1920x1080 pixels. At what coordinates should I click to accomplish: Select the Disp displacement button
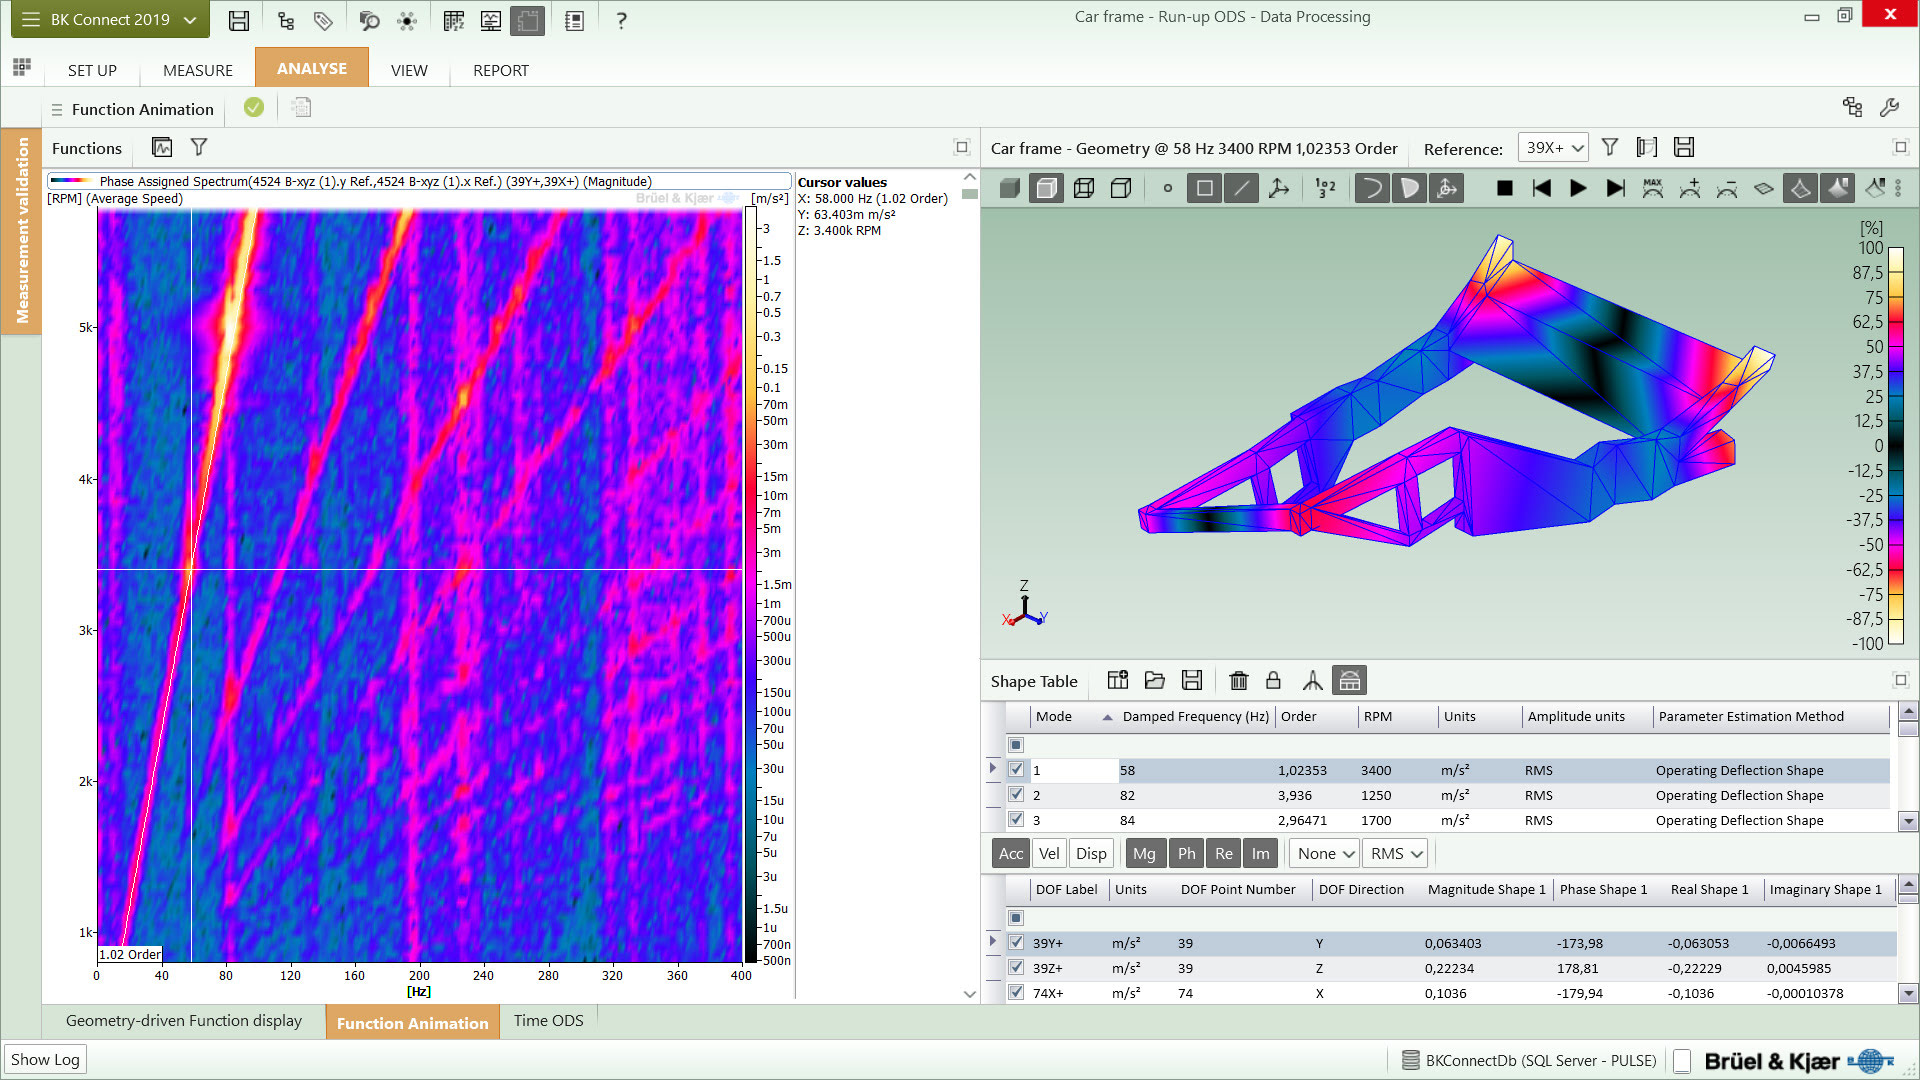[1091, 854]
